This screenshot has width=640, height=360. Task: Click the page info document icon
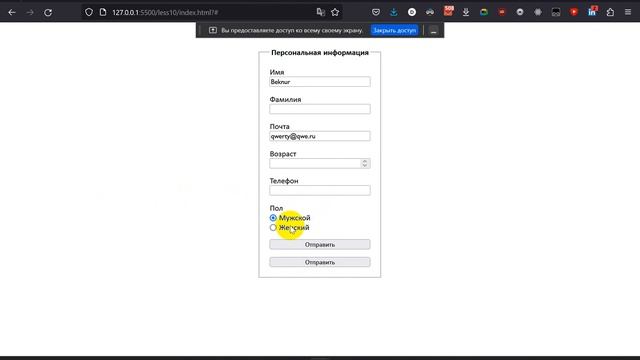tap(103, 12)
